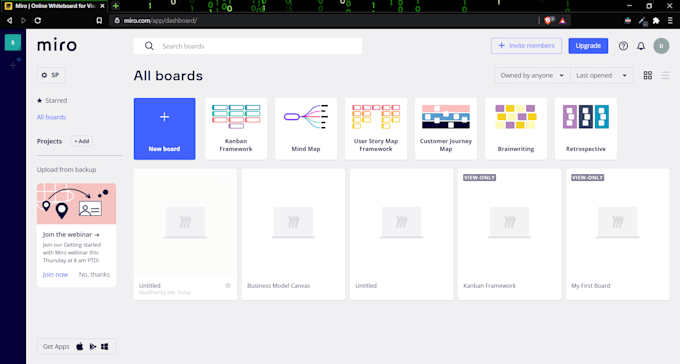Open the green team workspace icon

pyautogui.click(x=13, y=43)
